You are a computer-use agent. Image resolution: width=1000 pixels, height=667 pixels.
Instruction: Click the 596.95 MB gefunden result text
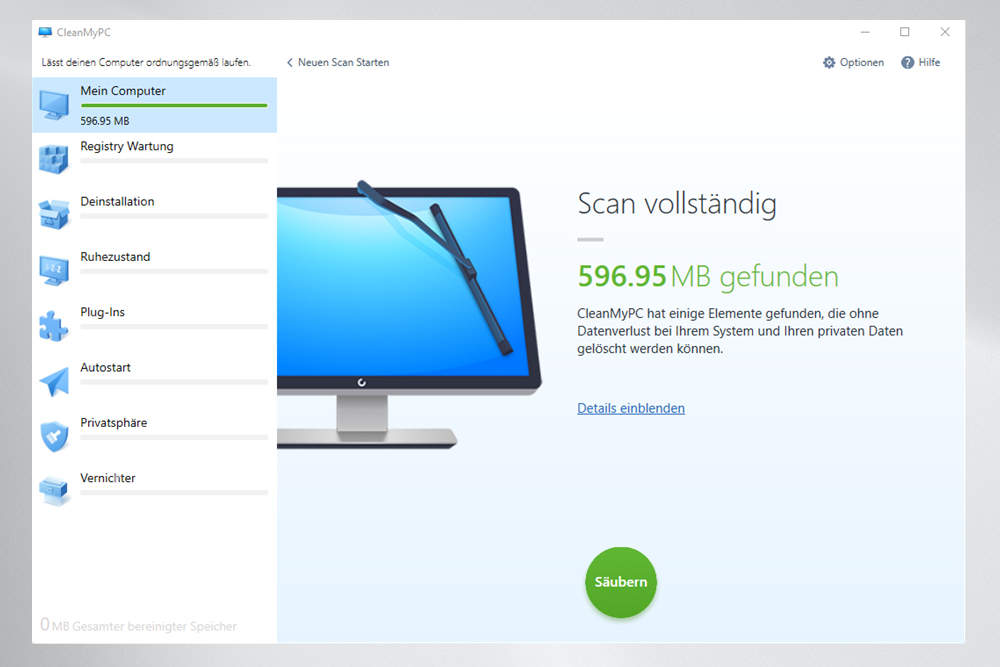coord(708,277)
